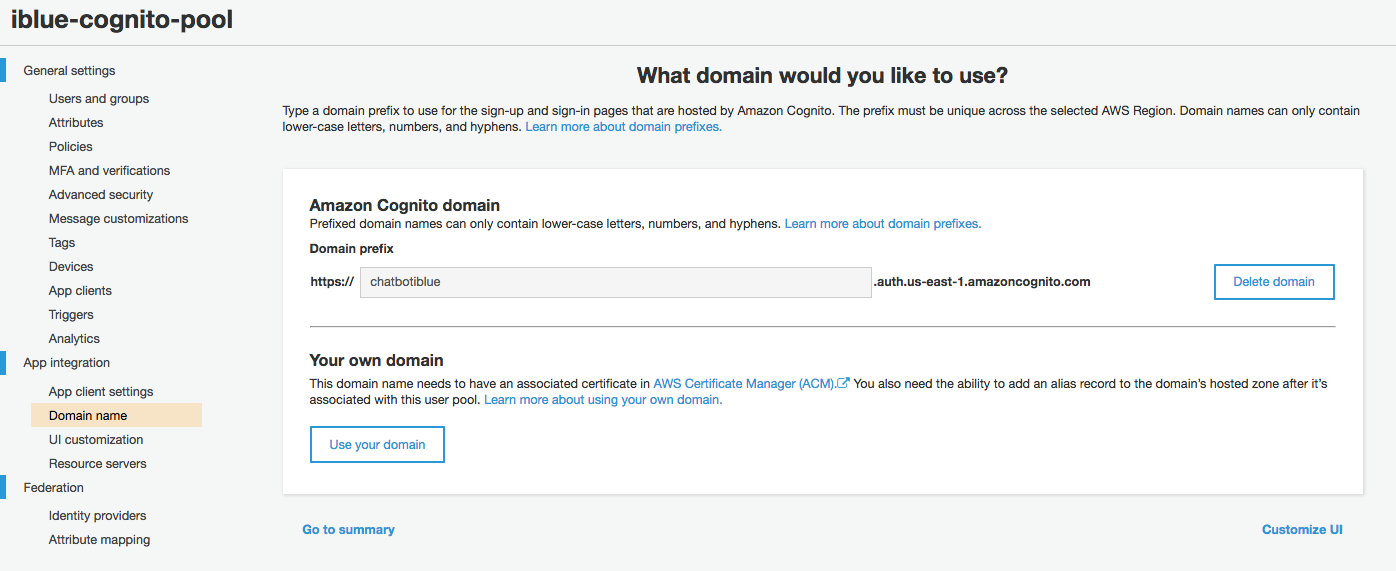
Task: Click the Use your domain button
Action: click(x=377, y=445)
